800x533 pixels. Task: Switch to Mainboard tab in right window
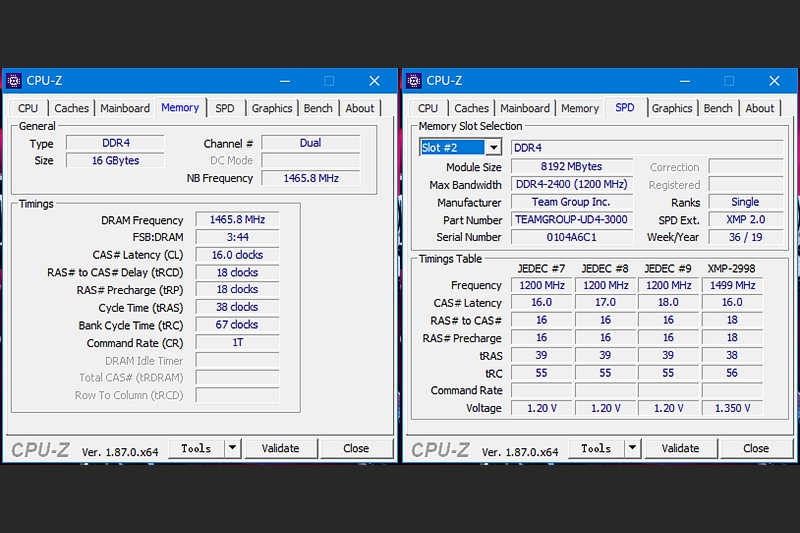525,108
